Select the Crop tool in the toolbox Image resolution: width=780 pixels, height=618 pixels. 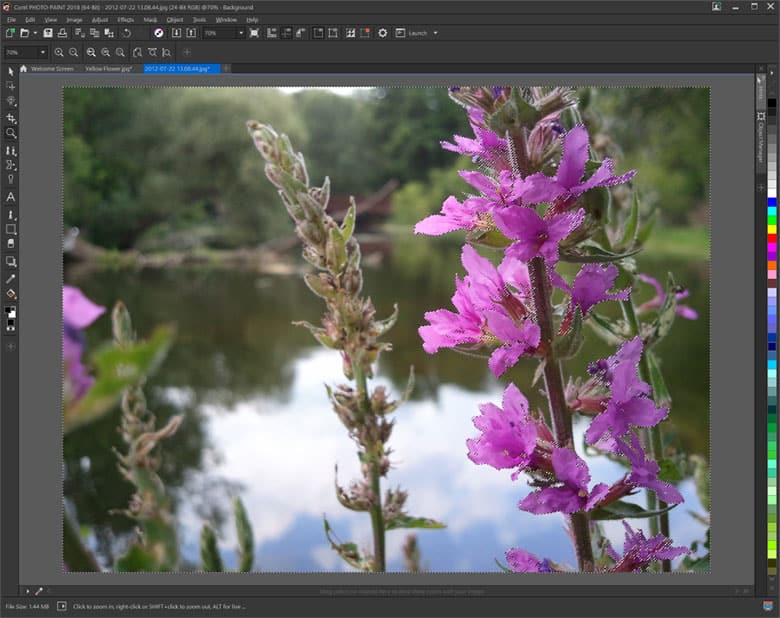11,117
